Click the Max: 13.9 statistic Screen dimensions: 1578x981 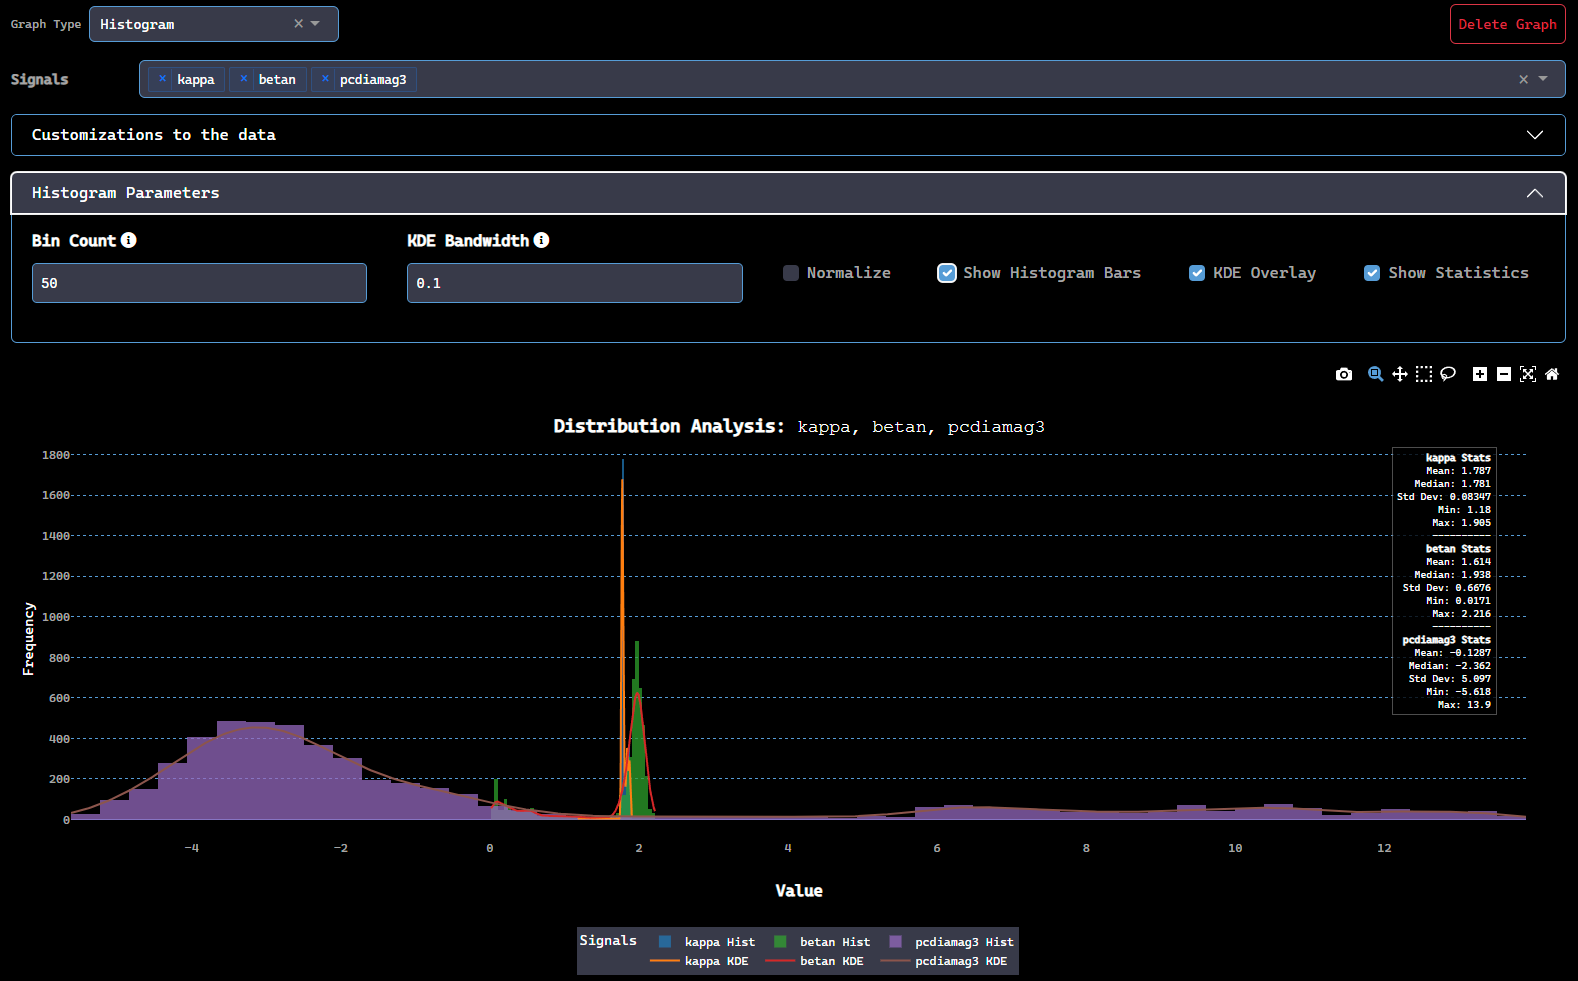tap(1464, 705)
